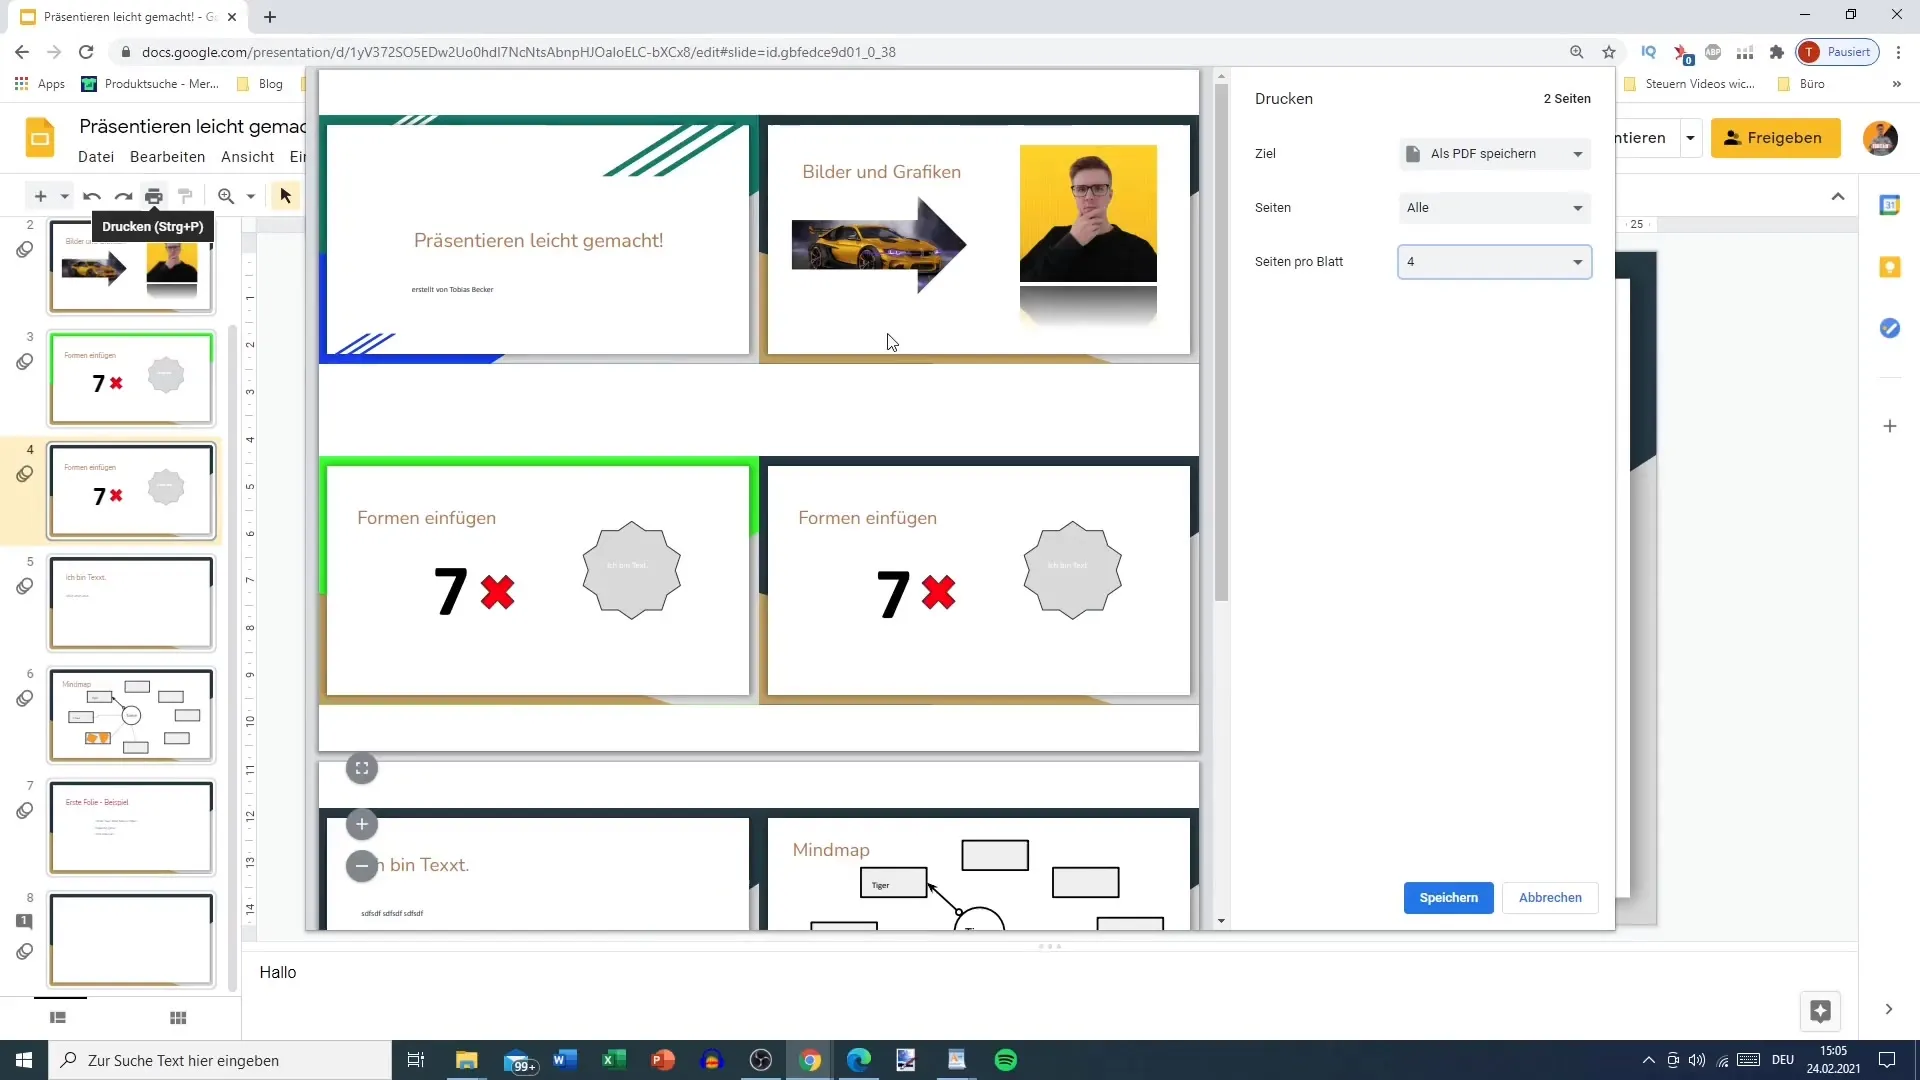Click the comment icon beside slide 8

(25, 921)
